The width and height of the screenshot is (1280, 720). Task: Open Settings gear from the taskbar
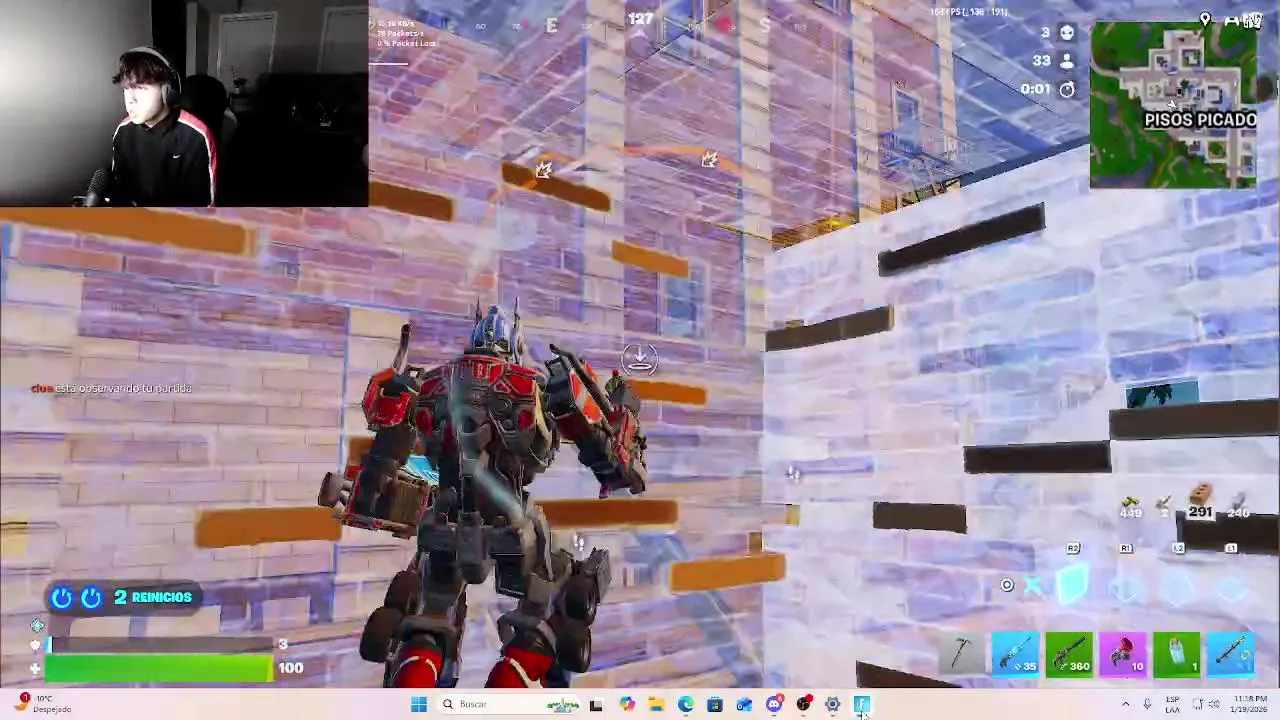pos(832,704)
